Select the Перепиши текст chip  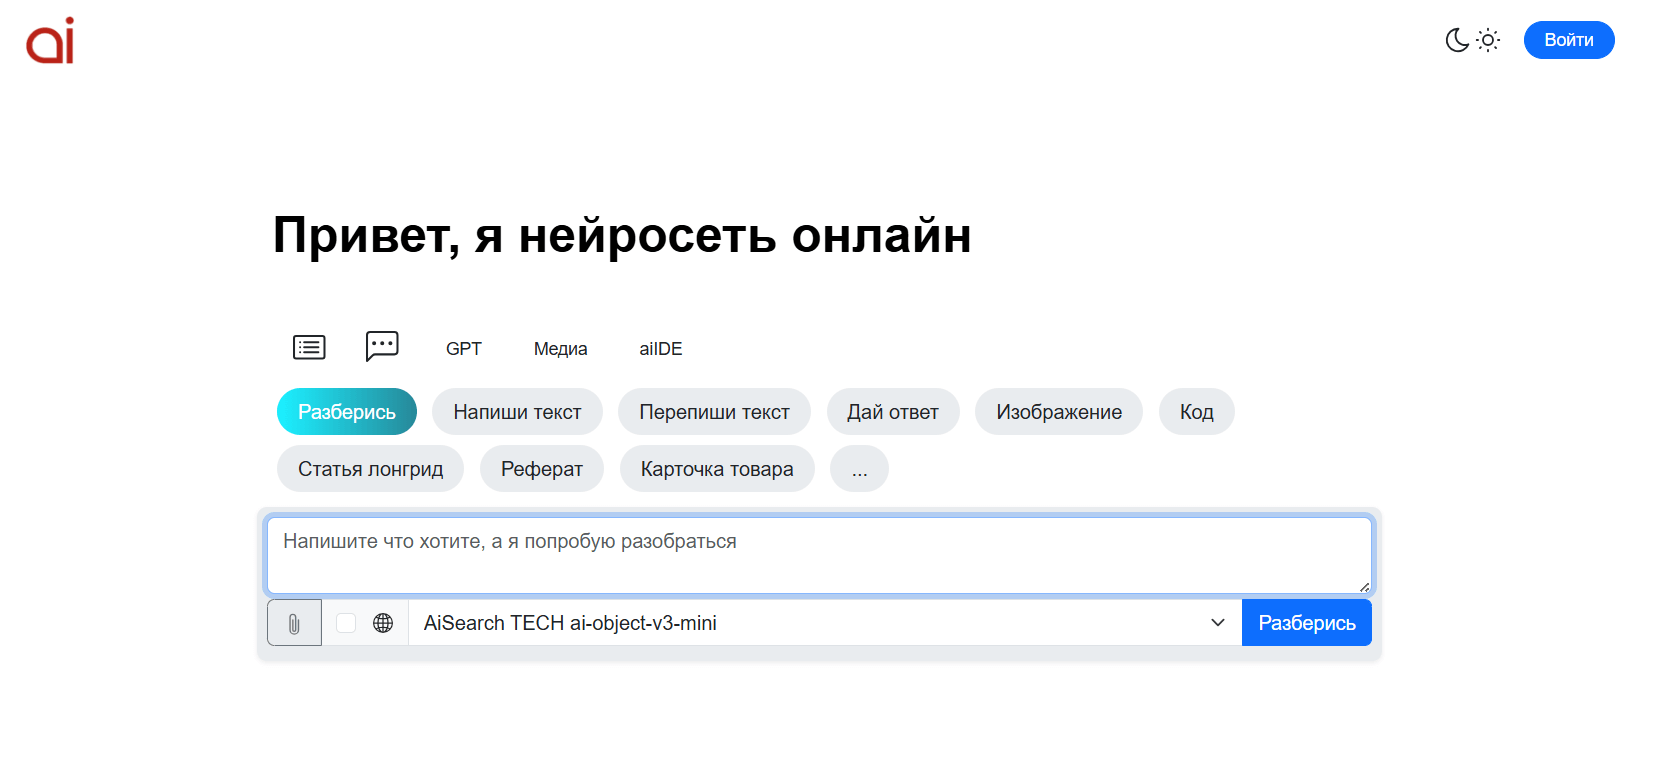point(714,412)
